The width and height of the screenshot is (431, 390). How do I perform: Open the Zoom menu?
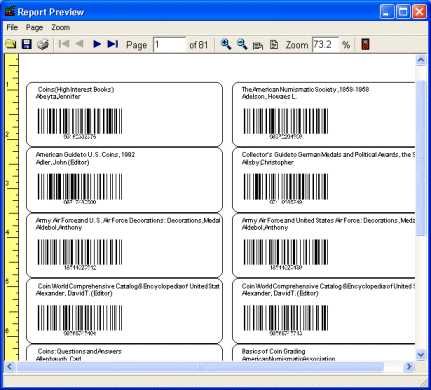pos(60,27)
